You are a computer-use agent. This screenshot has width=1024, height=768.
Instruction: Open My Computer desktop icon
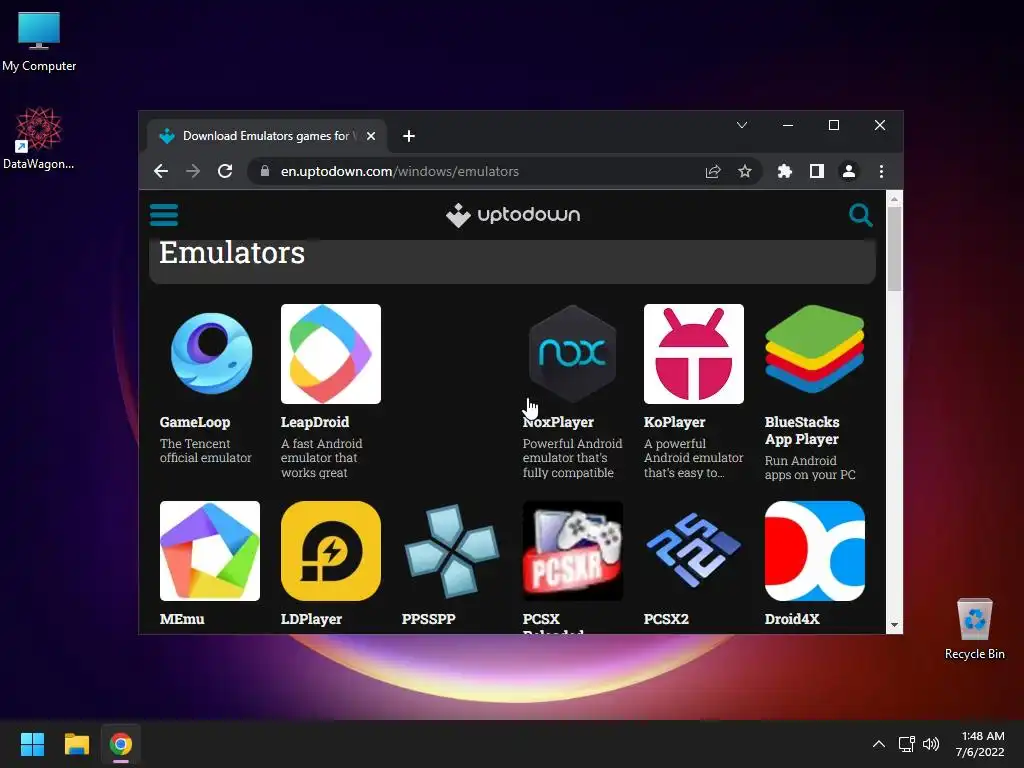pyautogui.click(x=39, y=42)
